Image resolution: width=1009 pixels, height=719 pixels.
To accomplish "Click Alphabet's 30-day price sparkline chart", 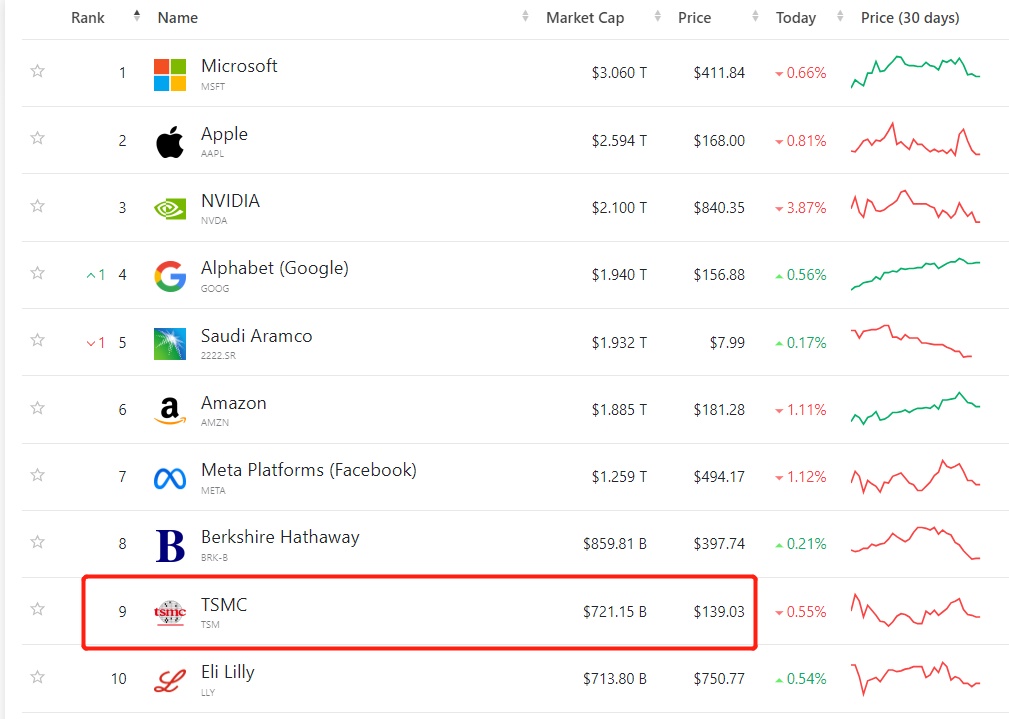I will (x=915, y=274).
